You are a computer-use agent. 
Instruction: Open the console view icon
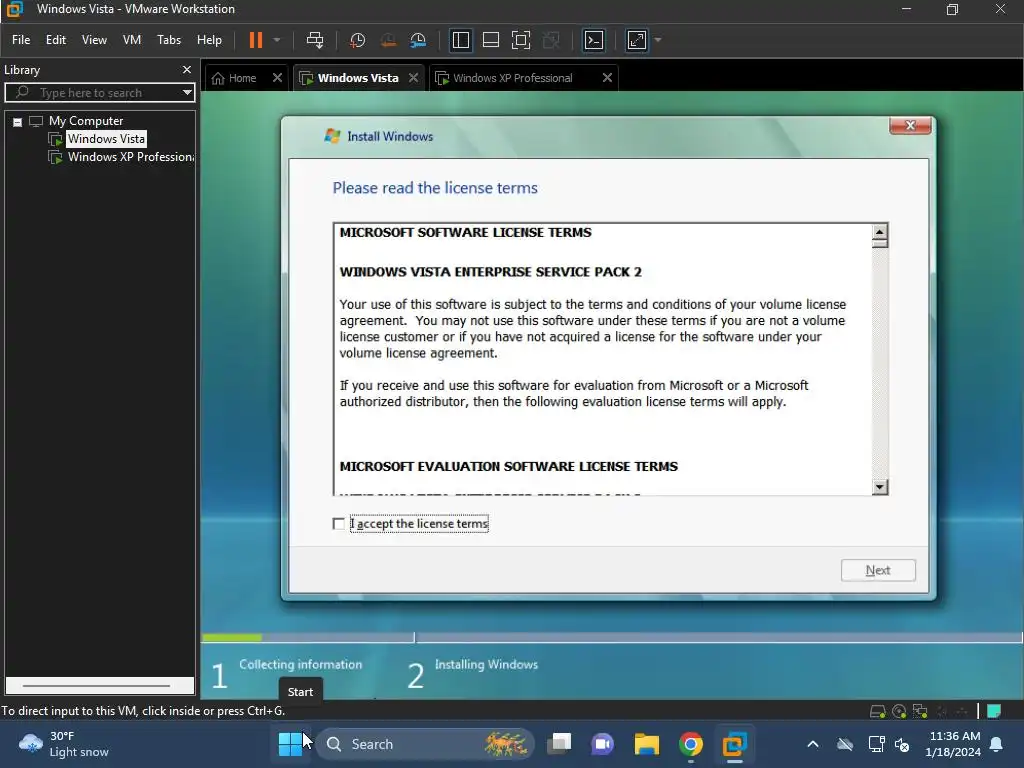[594, 40]
